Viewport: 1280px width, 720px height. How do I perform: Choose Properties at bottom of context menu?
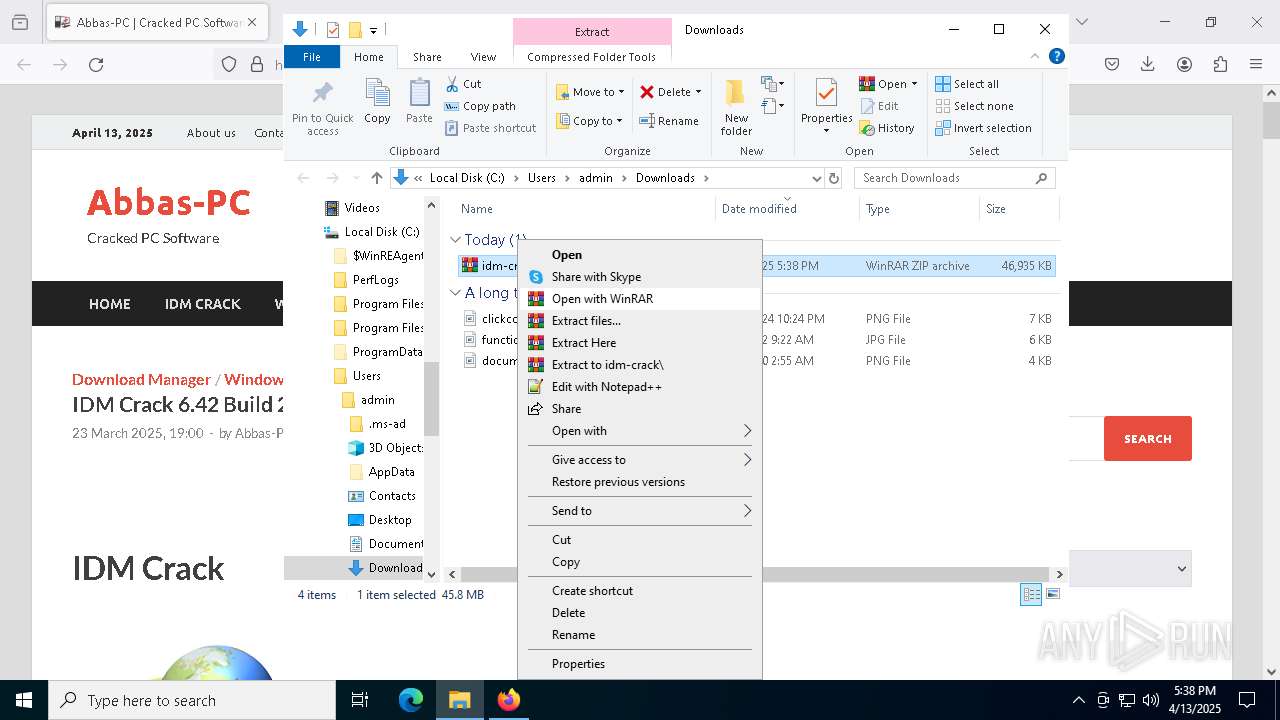(x=640, y=664)
